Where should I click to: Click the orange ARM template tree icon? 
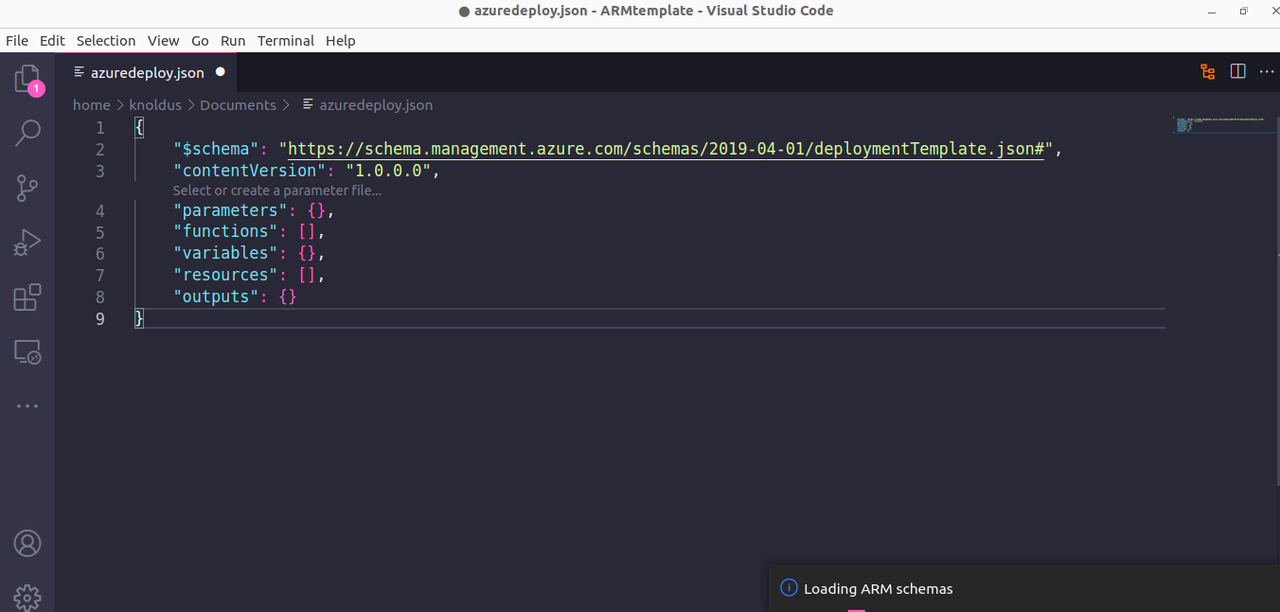coord(1208,72)
